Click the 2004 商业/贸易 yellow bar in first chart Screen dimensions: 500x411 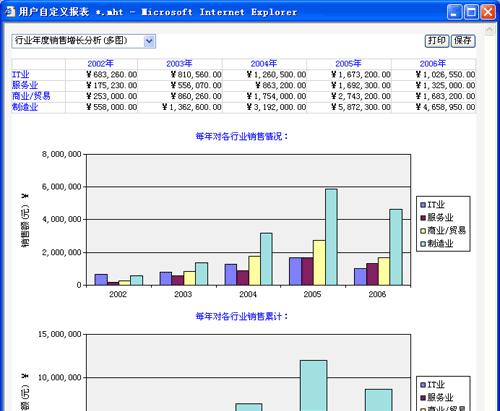(254, 271)
